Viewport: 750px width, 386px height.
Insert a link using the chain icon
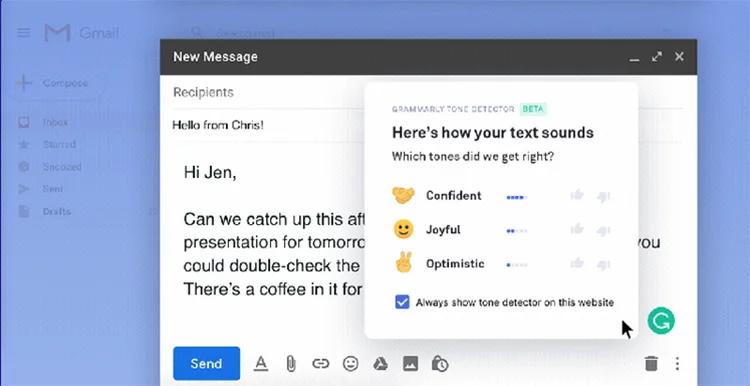pyautogui.click(x=320, y=364)
